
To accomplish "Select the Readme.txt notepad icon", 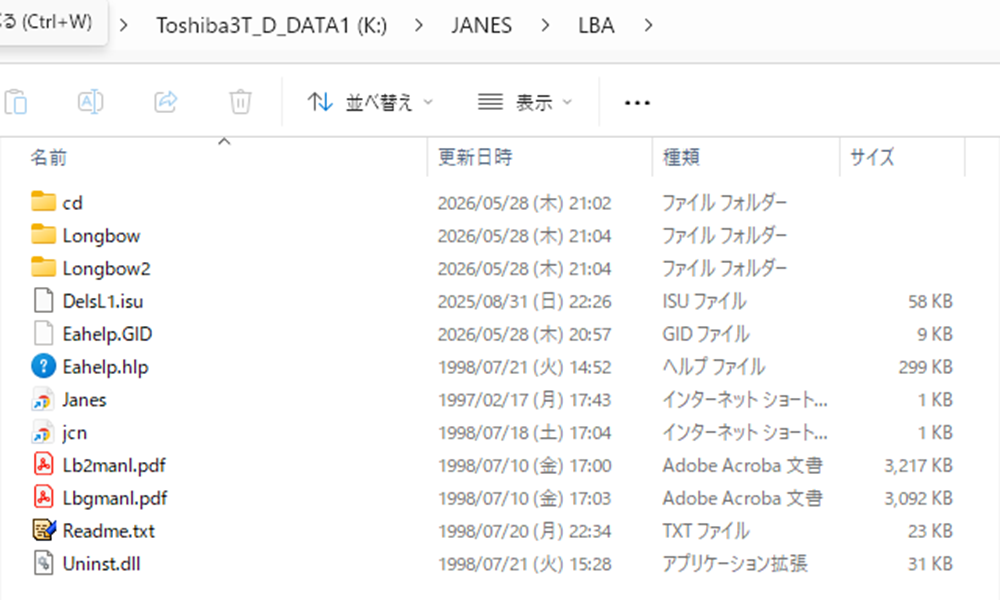I will pyautogui.click(x=43, y=530).
